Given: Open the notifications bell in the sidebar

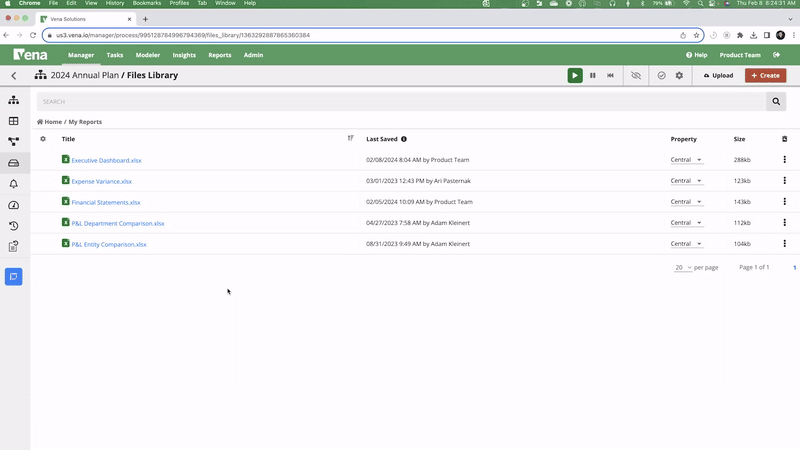Looking at the screenshot, I should (14, 184).
